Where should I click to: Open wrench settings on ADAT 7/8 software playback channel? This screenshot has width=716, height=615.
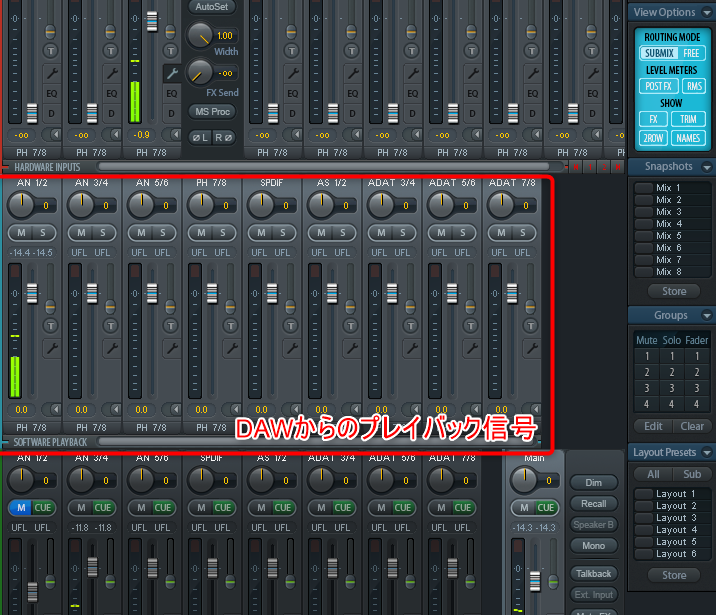click(531, 348)
